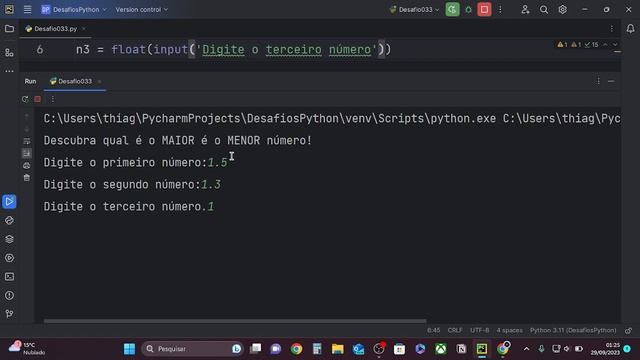This screenshot has width=640, height=360.
Task: Click the rerun icon in the Run panel
Action: pyautogui.click(x=25, y=99)
